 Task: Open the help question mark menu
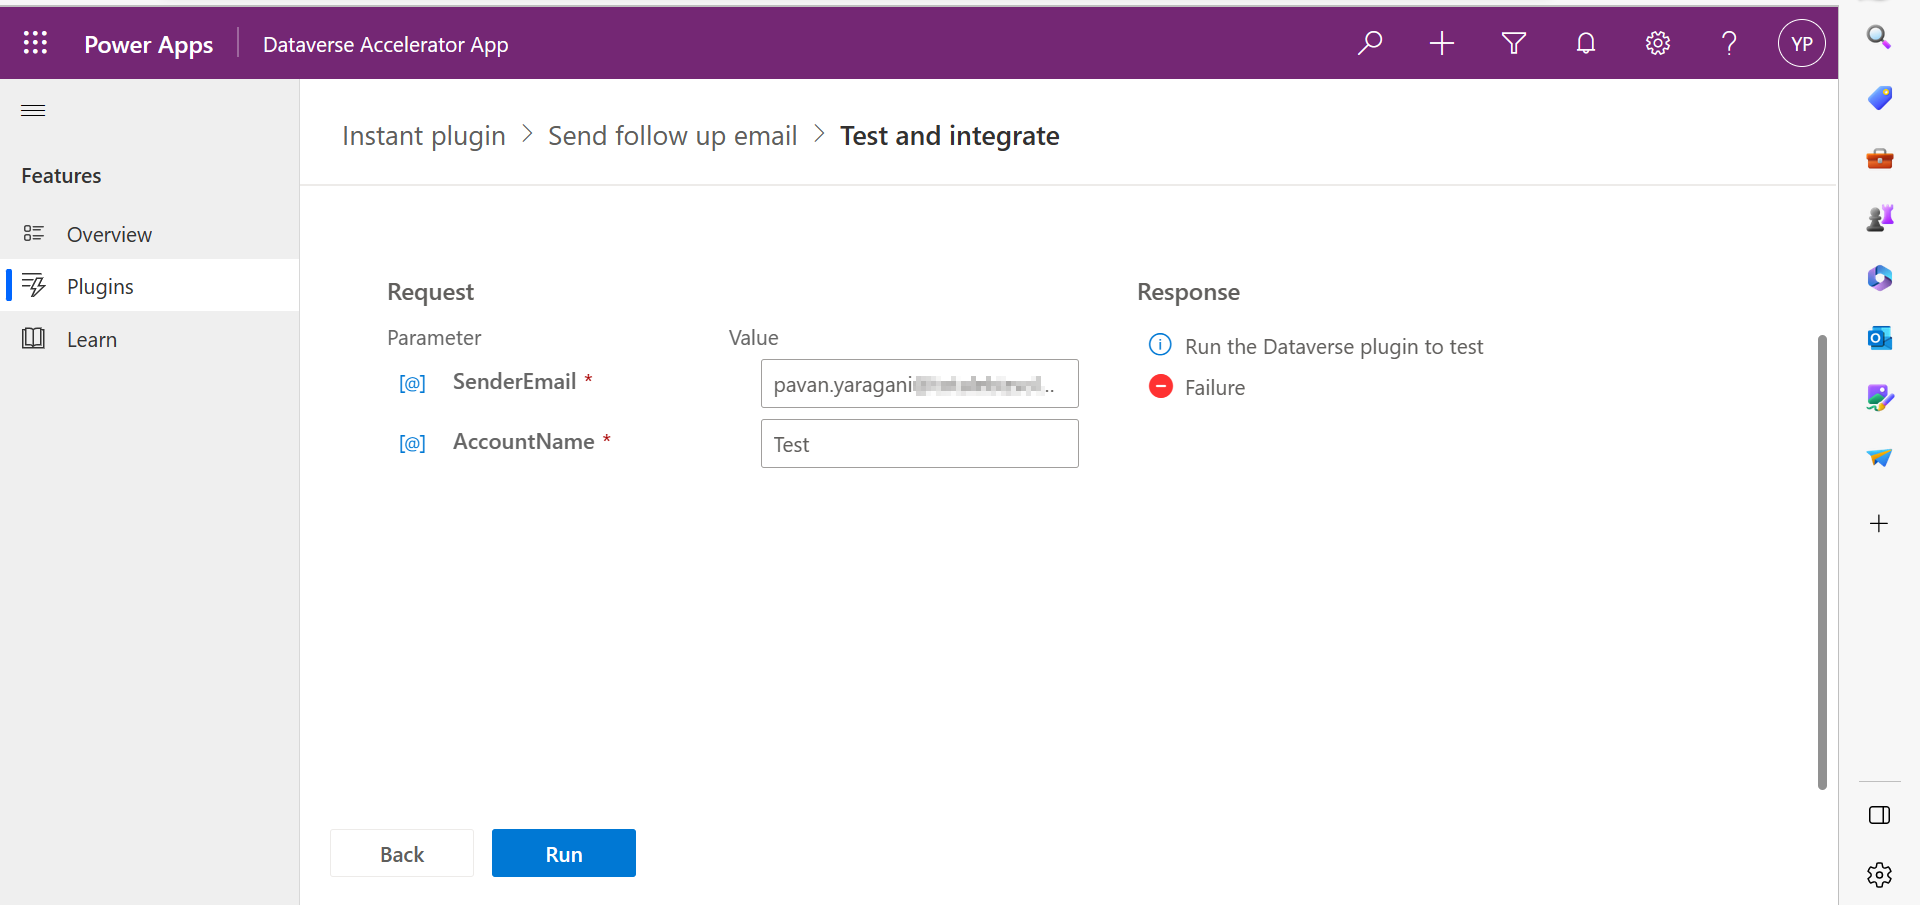coord(1729,43)
